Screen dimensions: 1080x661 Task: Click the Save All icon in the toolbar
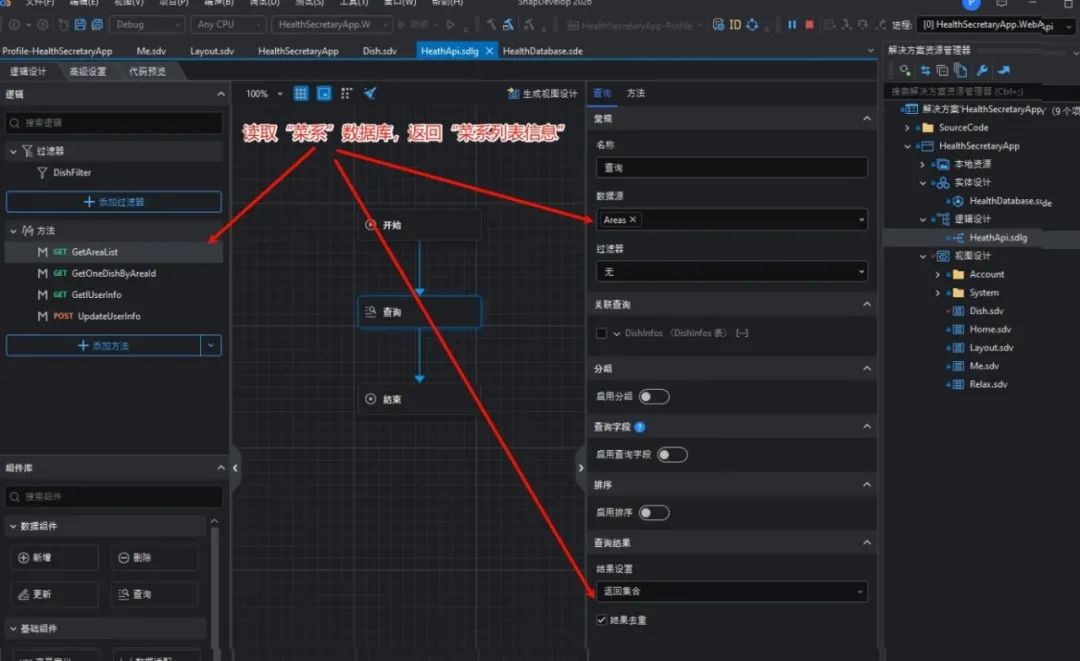(97, 25)
